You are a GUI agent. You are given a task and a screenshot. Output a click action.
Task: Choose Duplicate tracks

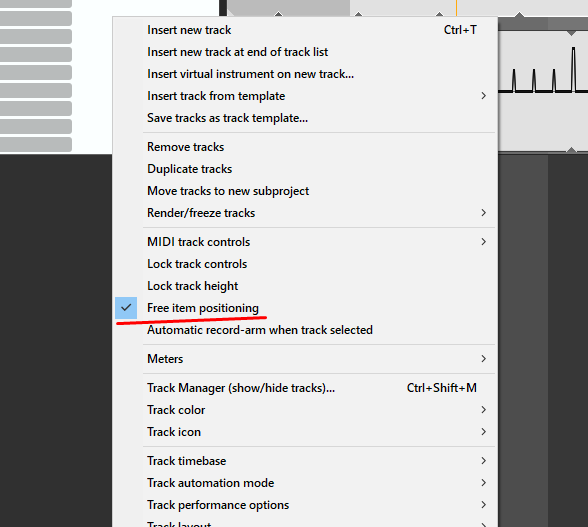pos(305,169)
